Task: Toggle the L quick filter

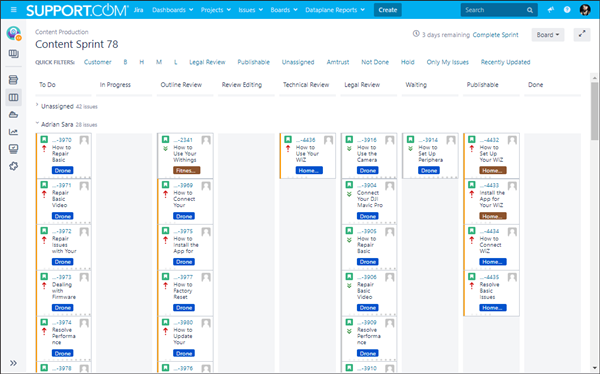Action: [176, 62]
